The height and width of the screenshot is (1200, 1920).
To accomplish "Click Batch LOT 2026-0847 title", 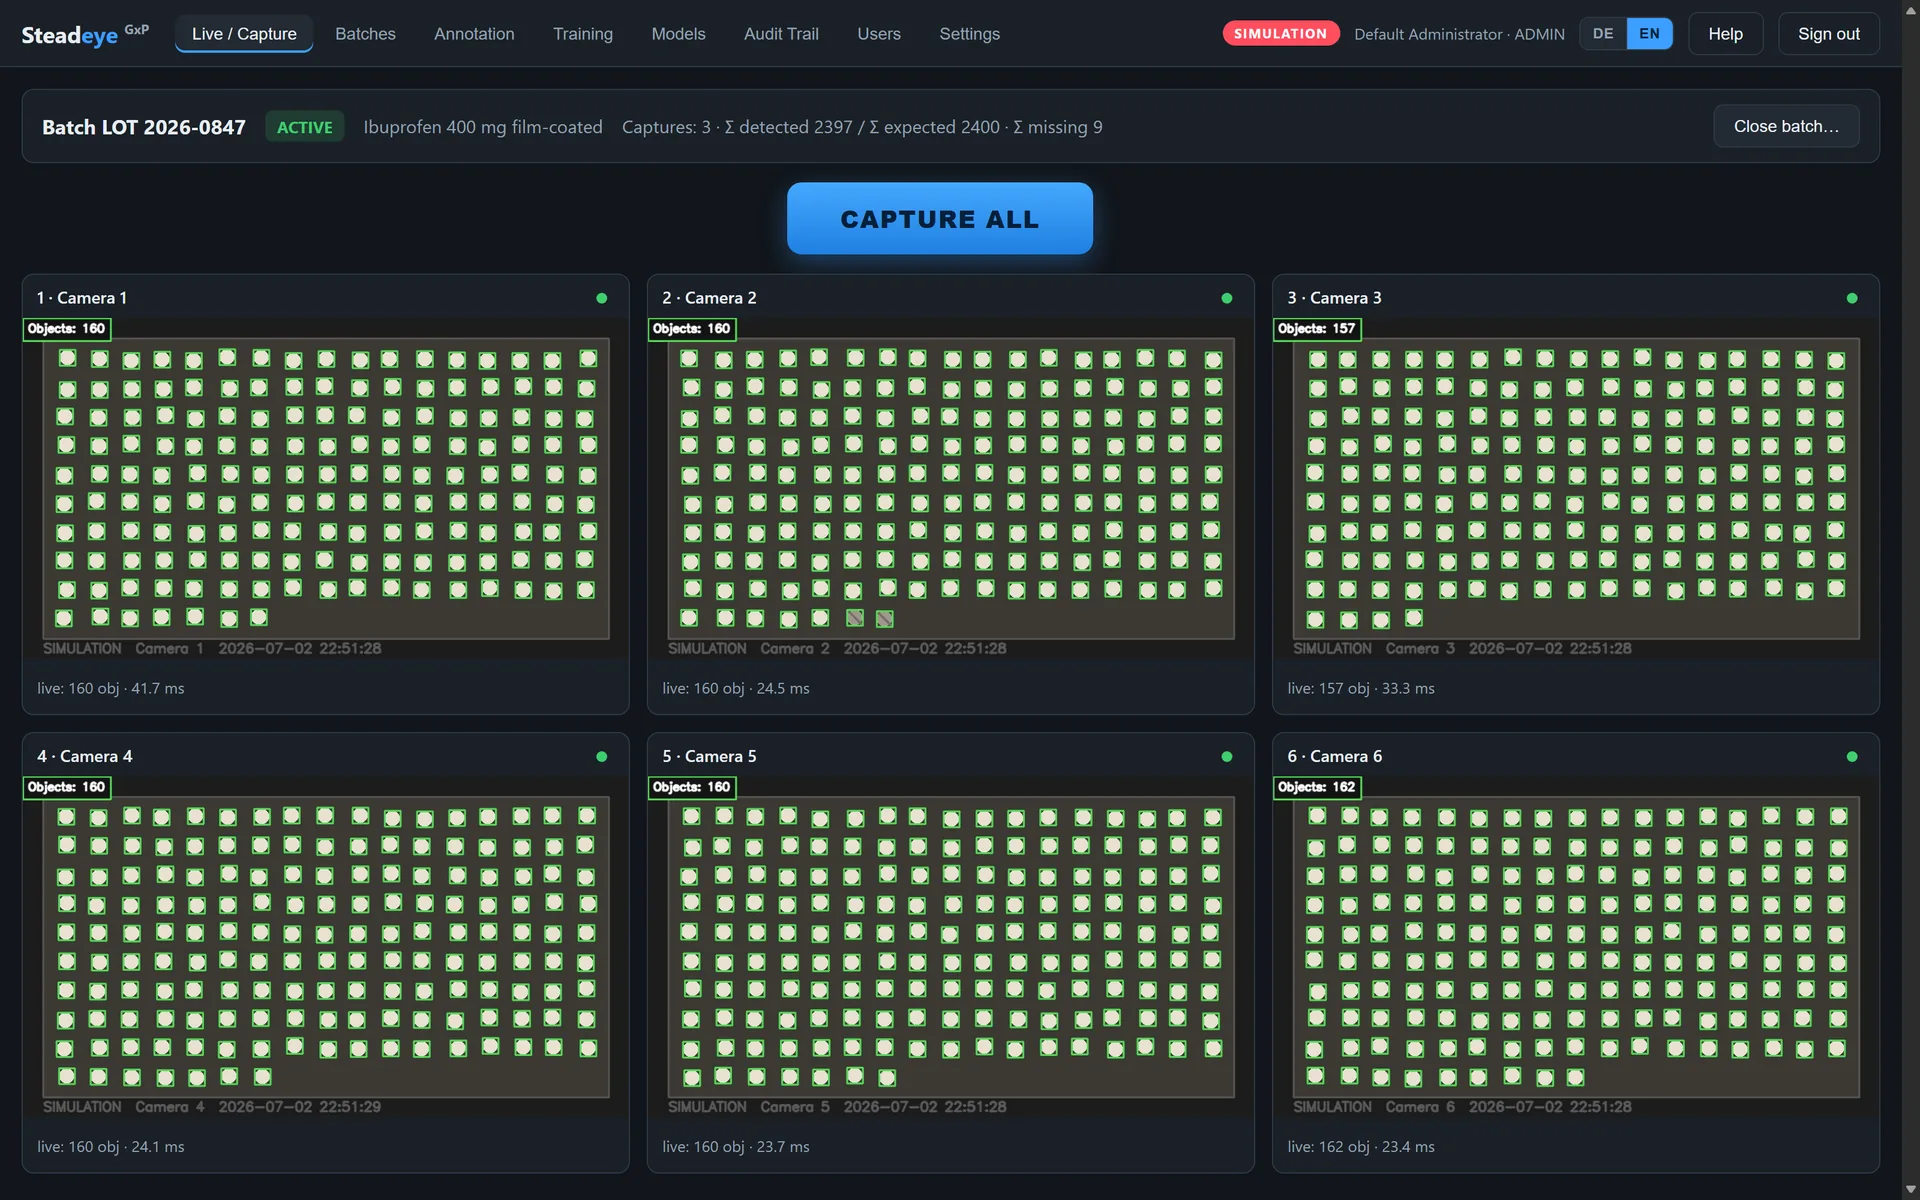I will click(x=144, y=127).
